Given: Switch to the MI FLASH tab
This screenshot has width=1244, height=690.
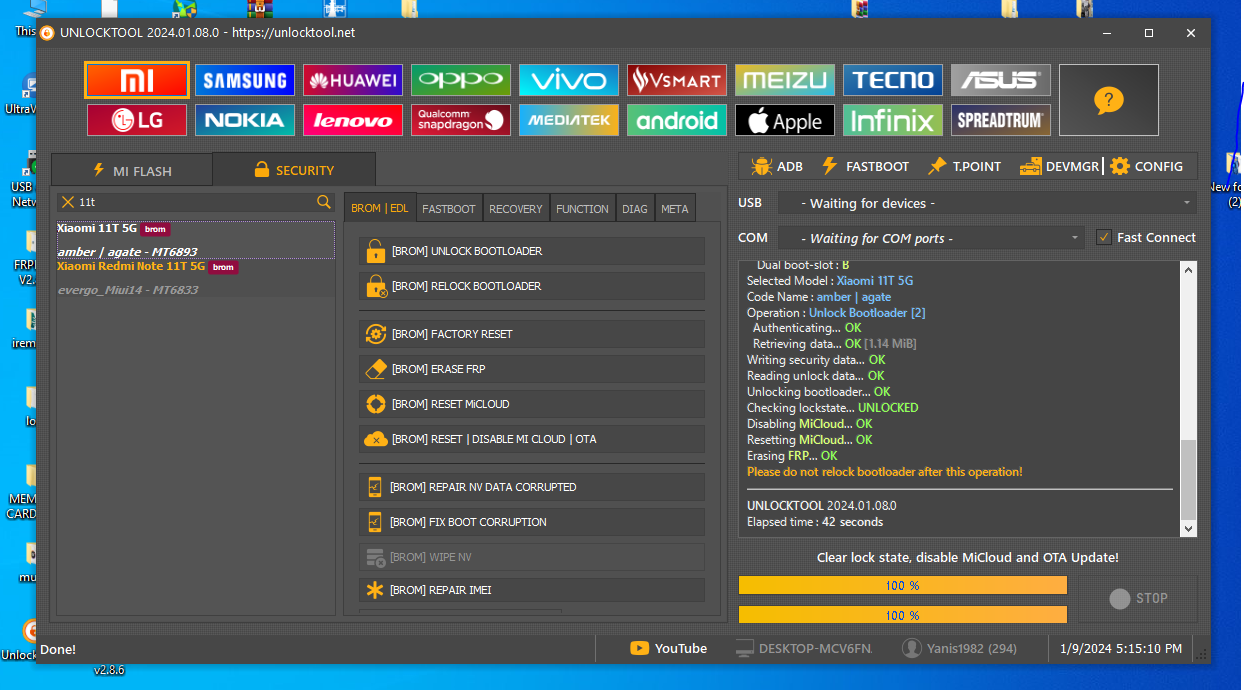Looking at the screenshot, I should coord(132,170).
